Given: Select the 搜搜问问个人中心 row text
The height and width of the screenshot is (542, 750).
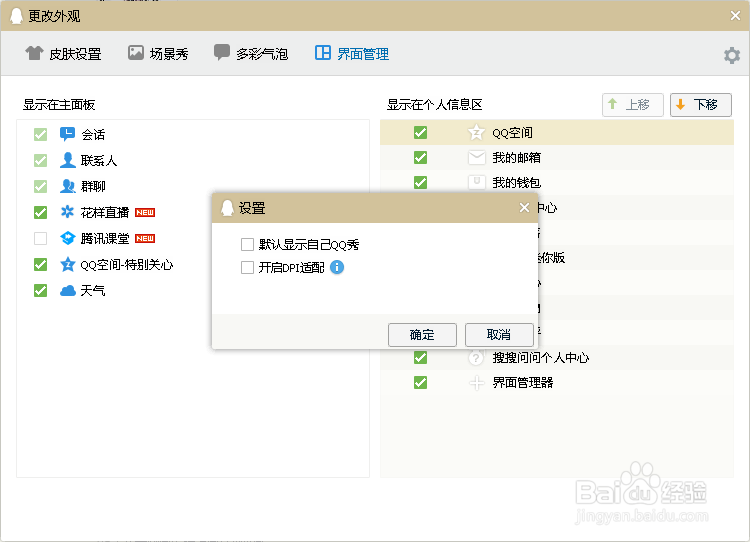Looking at the screenshot, I should (540, 357).
